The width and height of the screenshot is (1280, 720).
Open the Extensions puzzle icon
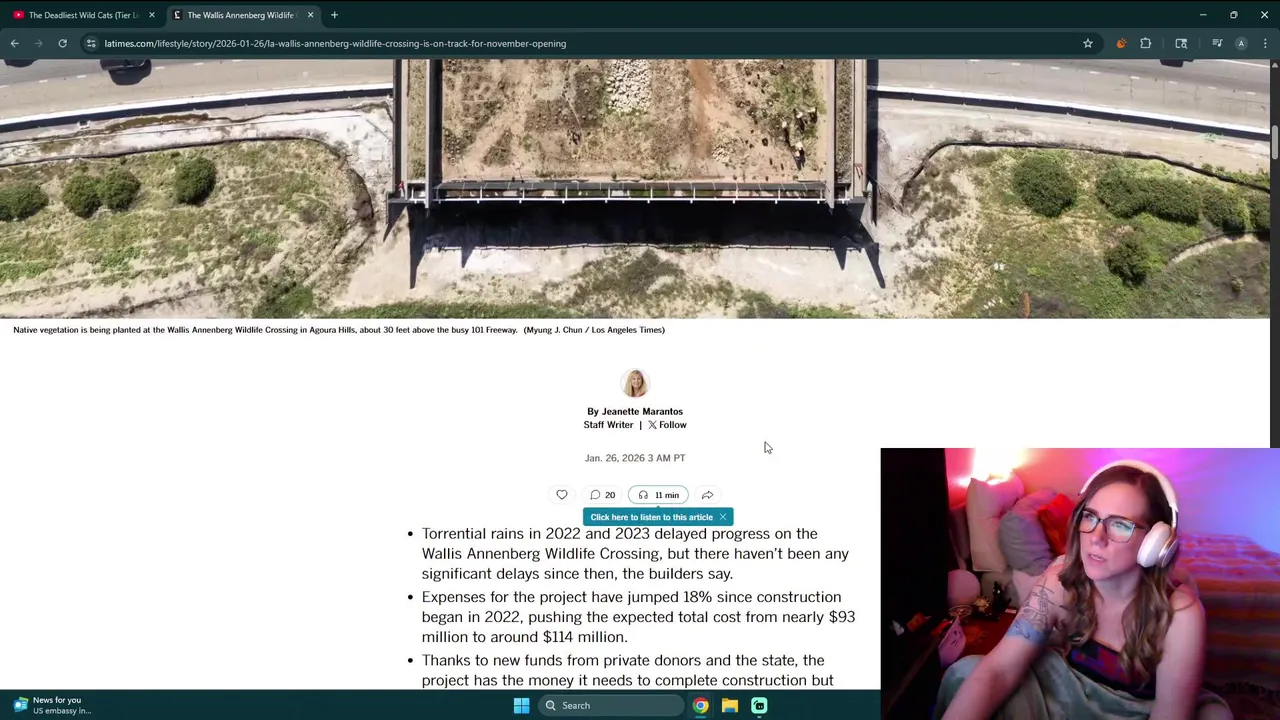click(x=1146, y=43)
